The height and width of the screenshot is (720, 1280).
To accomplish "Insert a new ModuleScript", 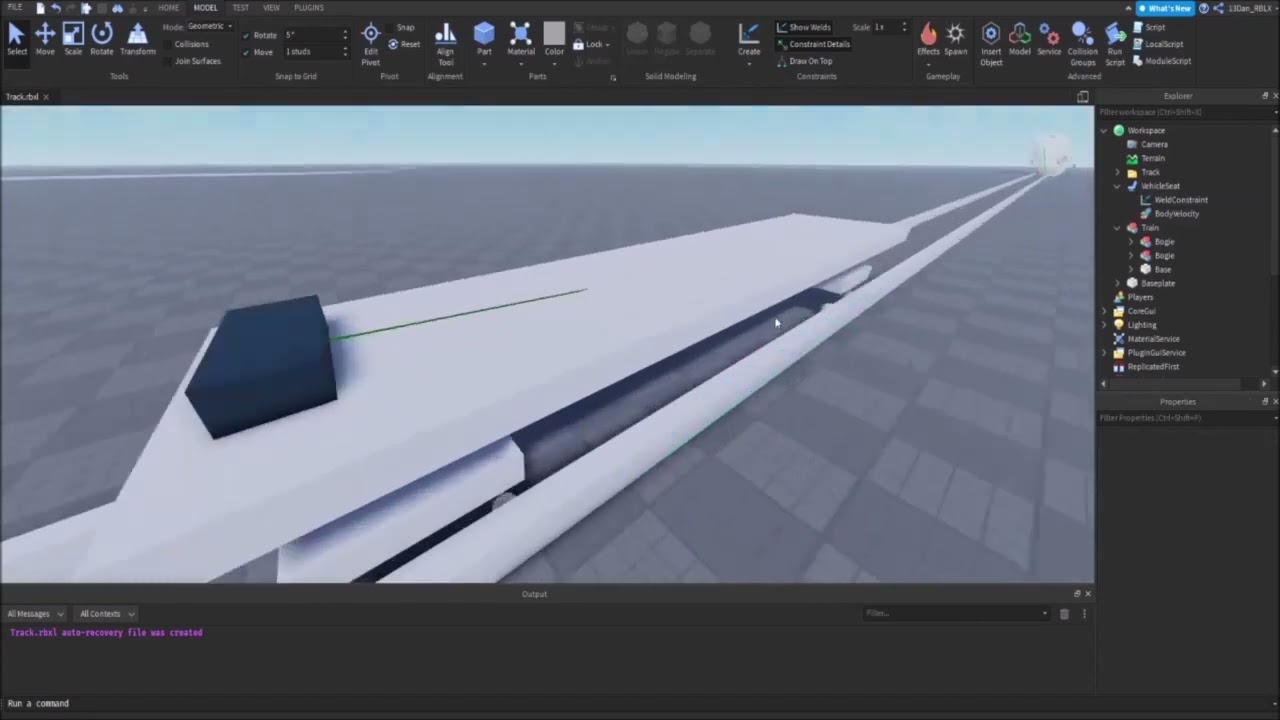I will 1162,61.
